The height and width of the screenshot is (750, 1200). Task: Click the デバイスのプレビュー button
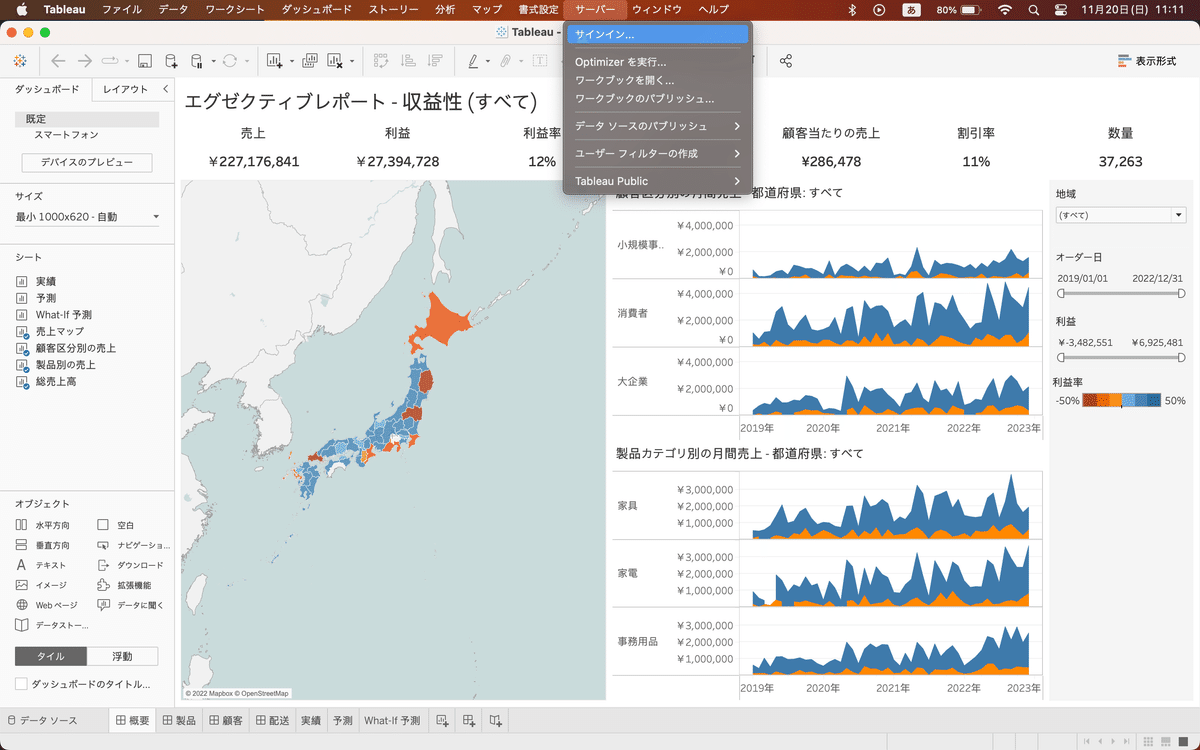[x=87, y=162]
